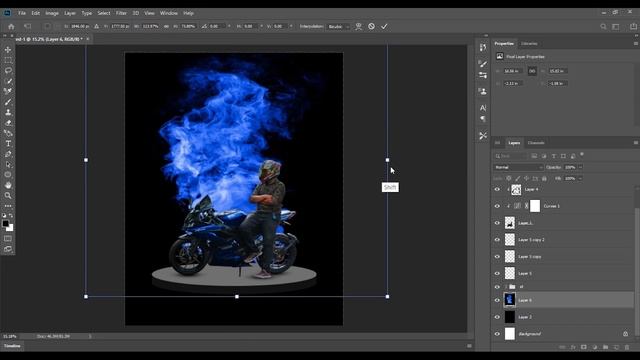Image resolution: width=640 pixels, height=360 pixels.
Task: Select the Layer 5 copy 2 row
Action: pyautogui.click(x=563, y=240)
